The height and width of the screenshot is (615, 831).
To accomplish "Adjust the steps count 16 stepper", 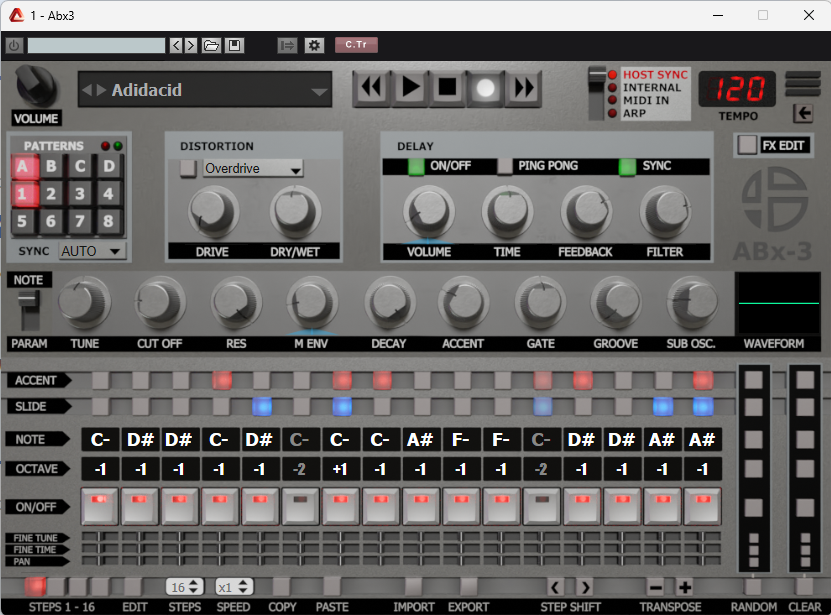I will click(x=184, y=587).
